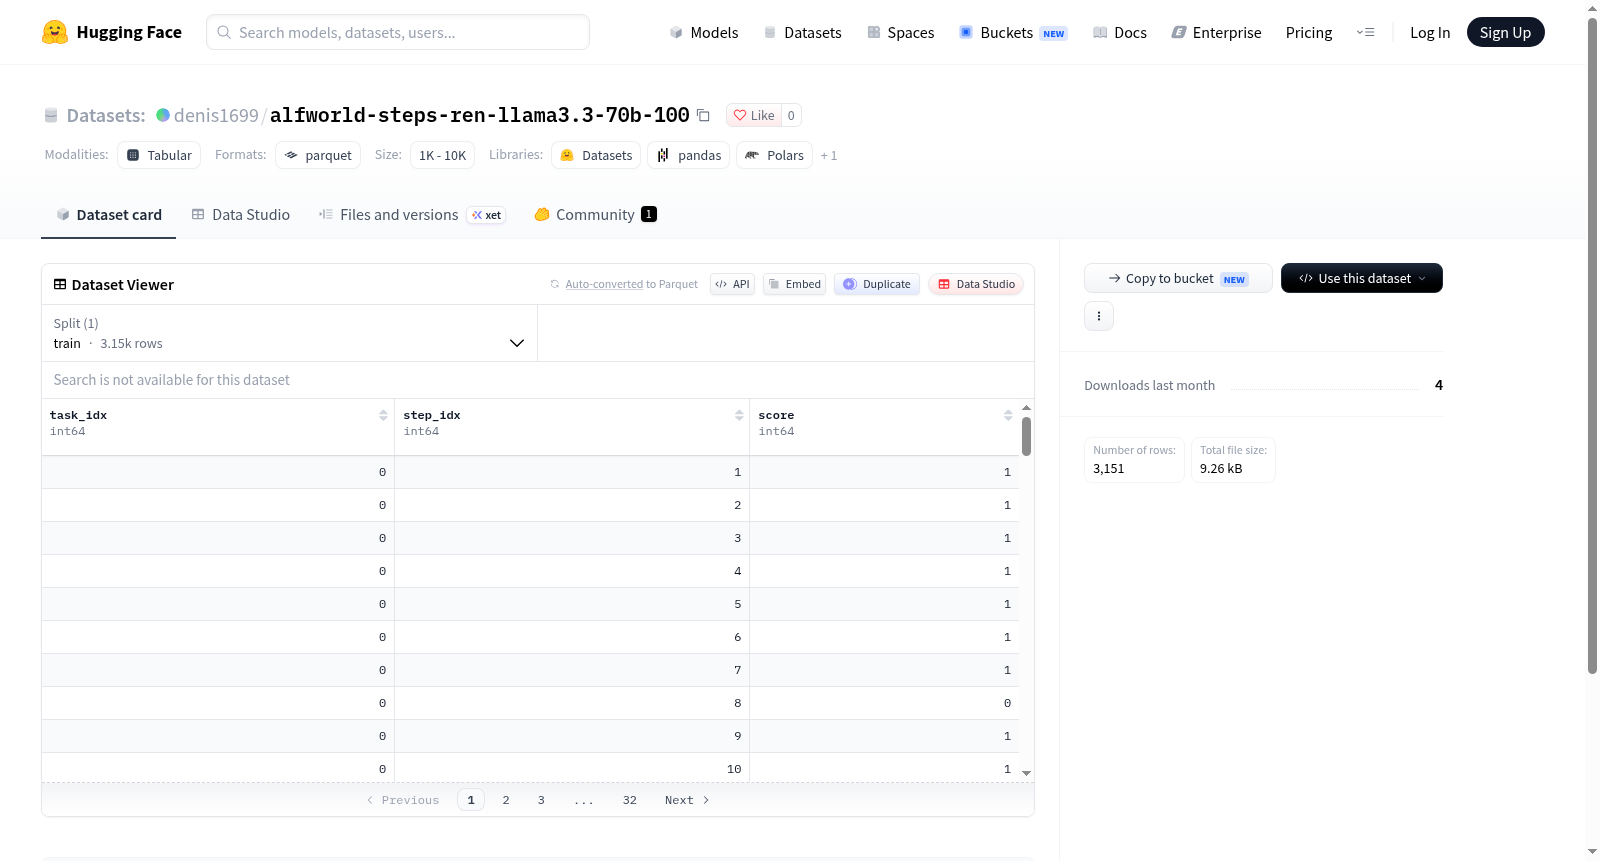The height and width of the screenshot is (861, 1600).
Task: Open Models in the top navigation
Action: click(704, 33)
